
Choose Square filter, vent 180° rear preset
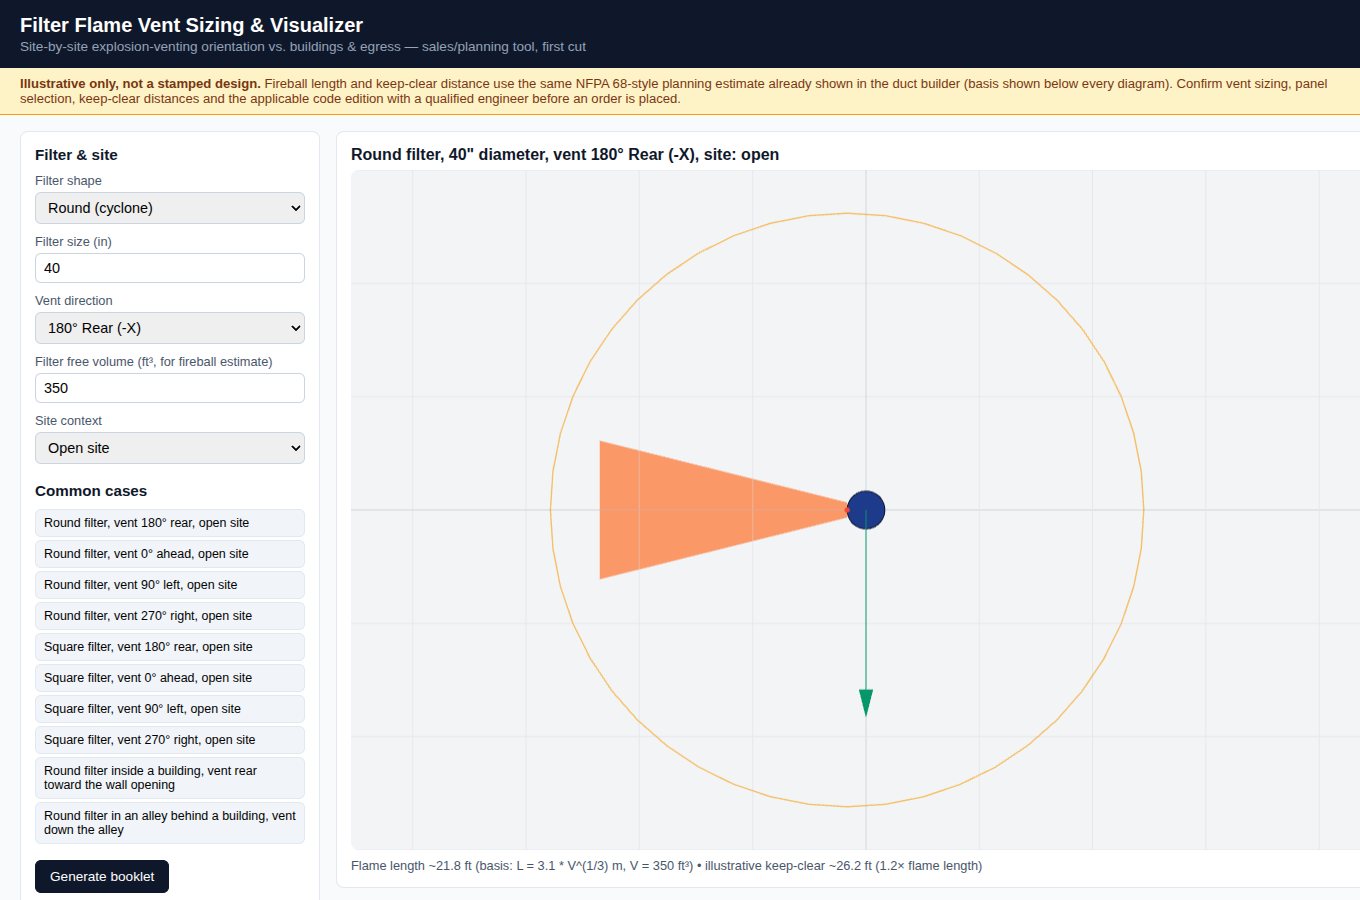[170, 647]
